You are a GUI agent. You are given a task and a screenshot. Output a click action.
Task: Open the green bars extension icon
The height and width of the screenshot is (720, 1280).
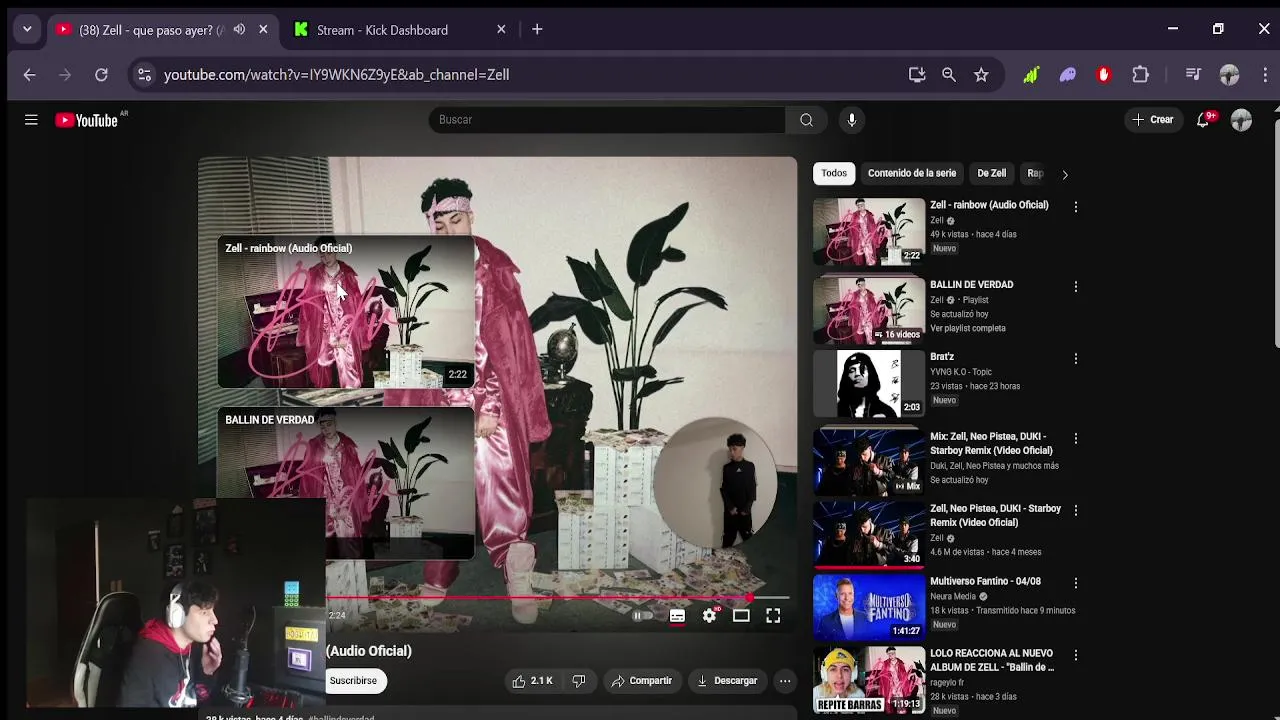point(1031,75)
